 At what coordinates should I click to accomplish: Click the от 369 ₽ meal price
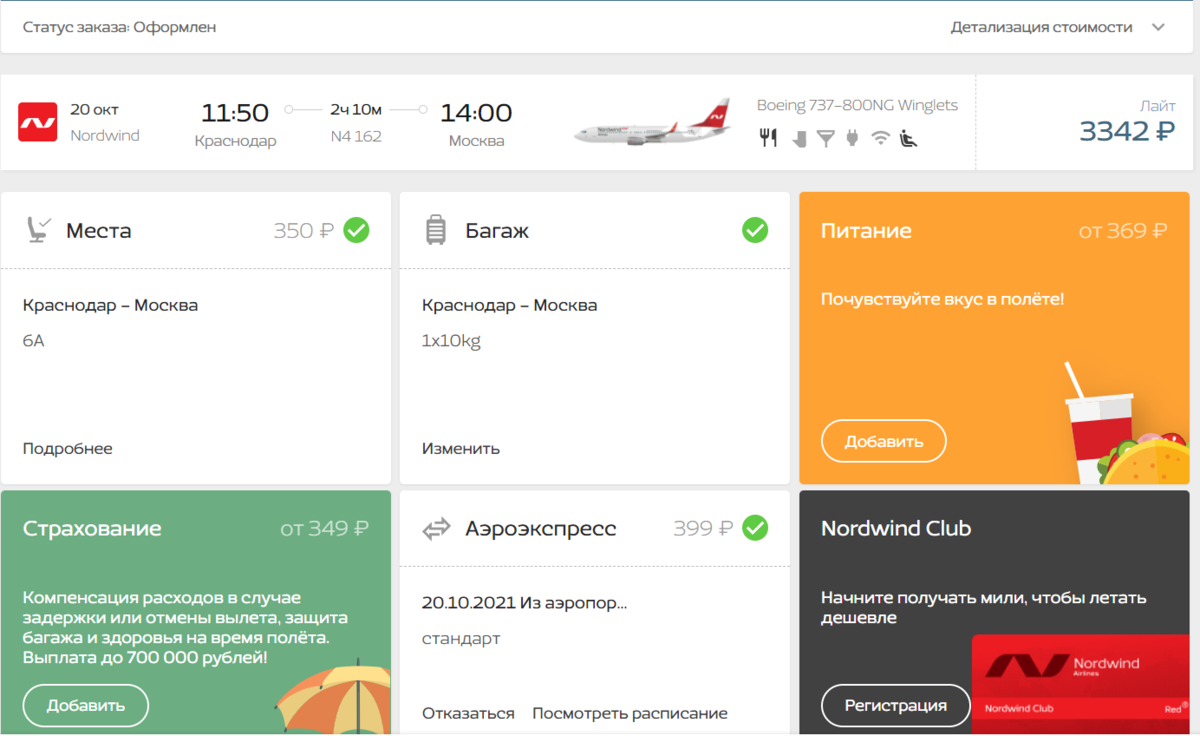click(1123, 230)
